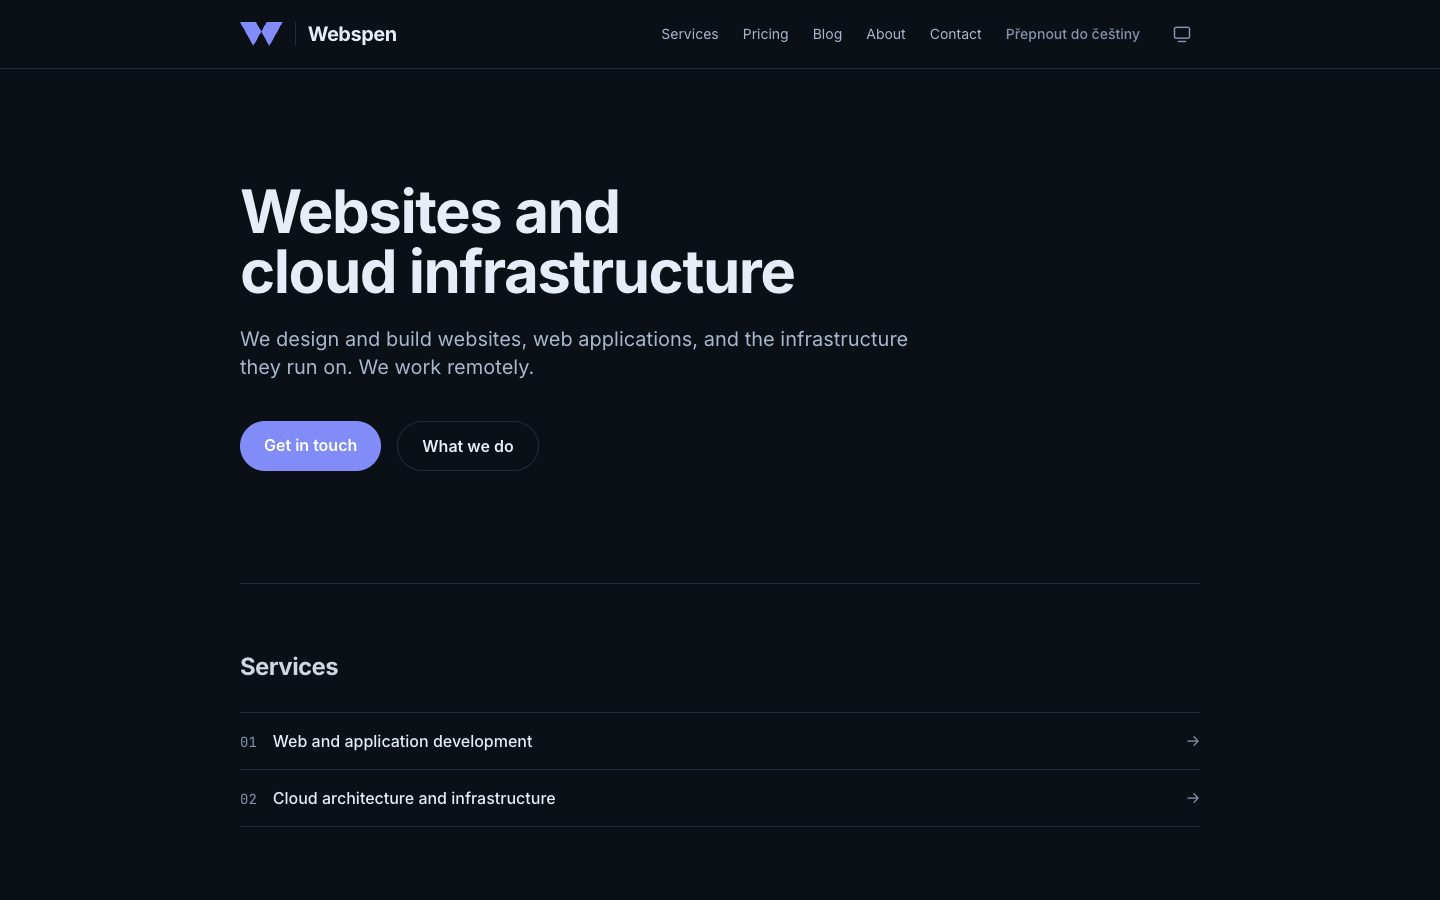Screen dimensions: 1440x900
Task: Click the Get in touch button
Action: tap(310, 446)
